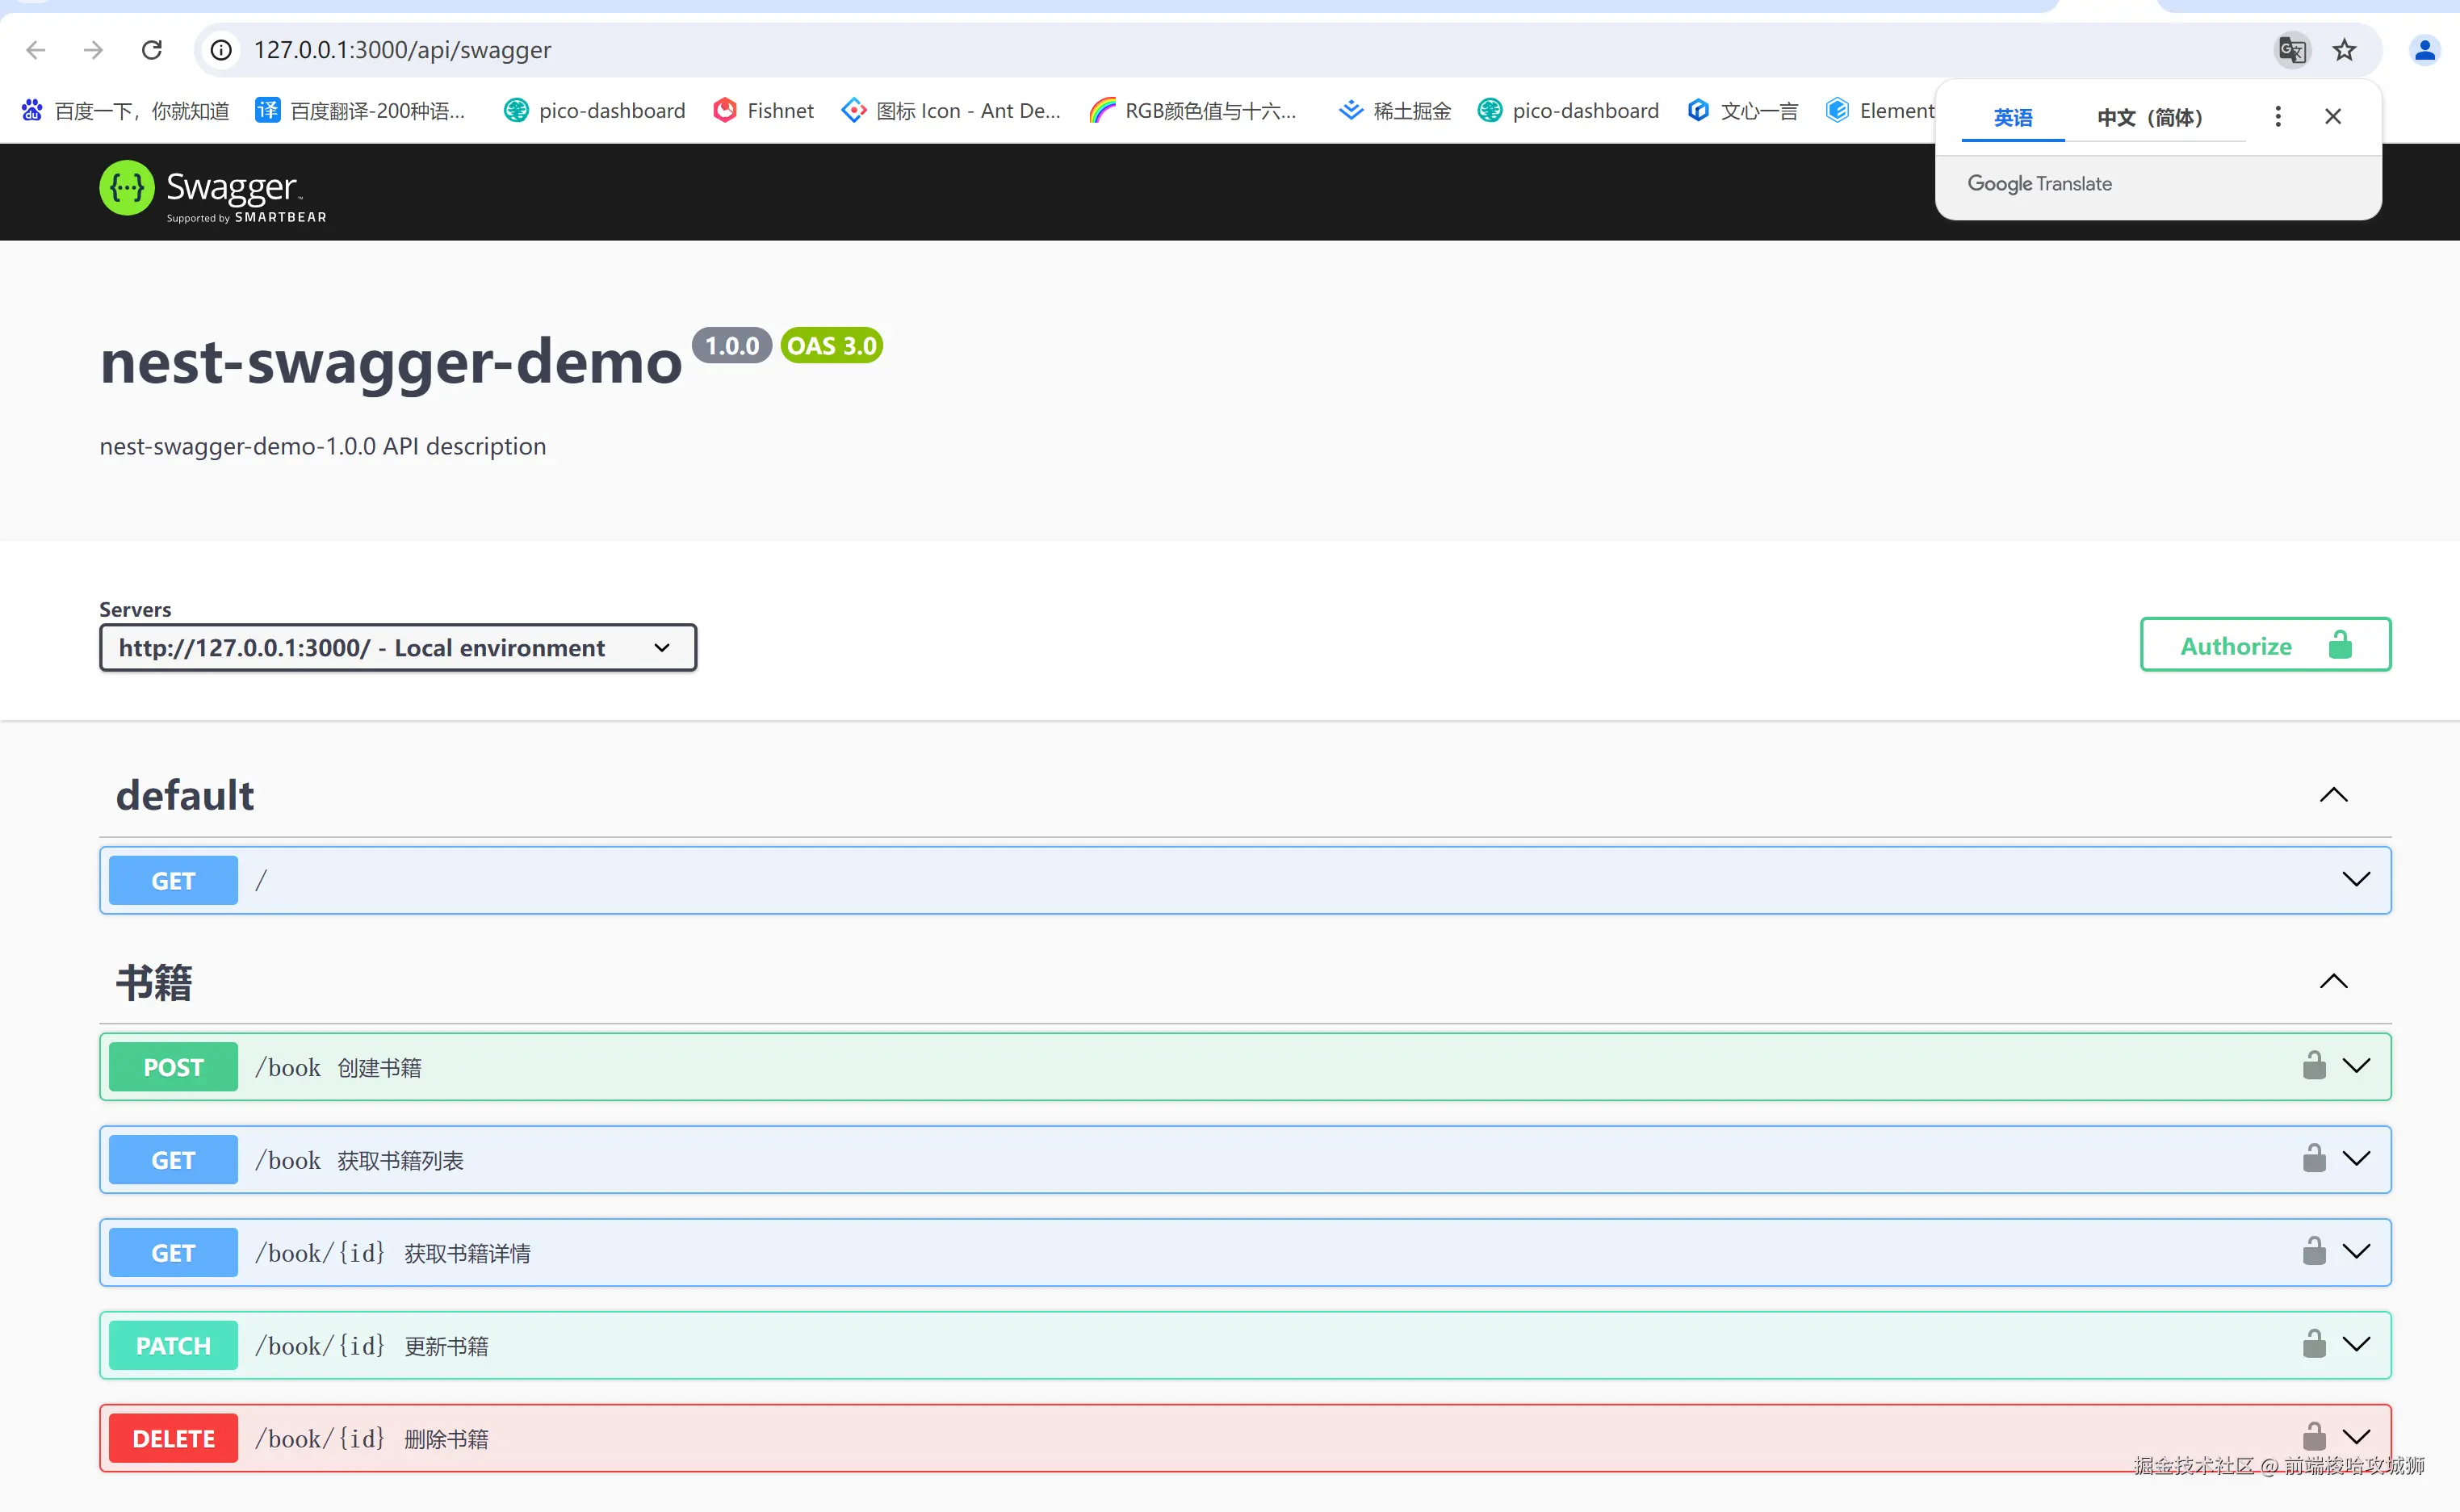This screenshot has width=2460, height=1512.
Task: Open the Servers dropdown selector
Action: point(397,648)
